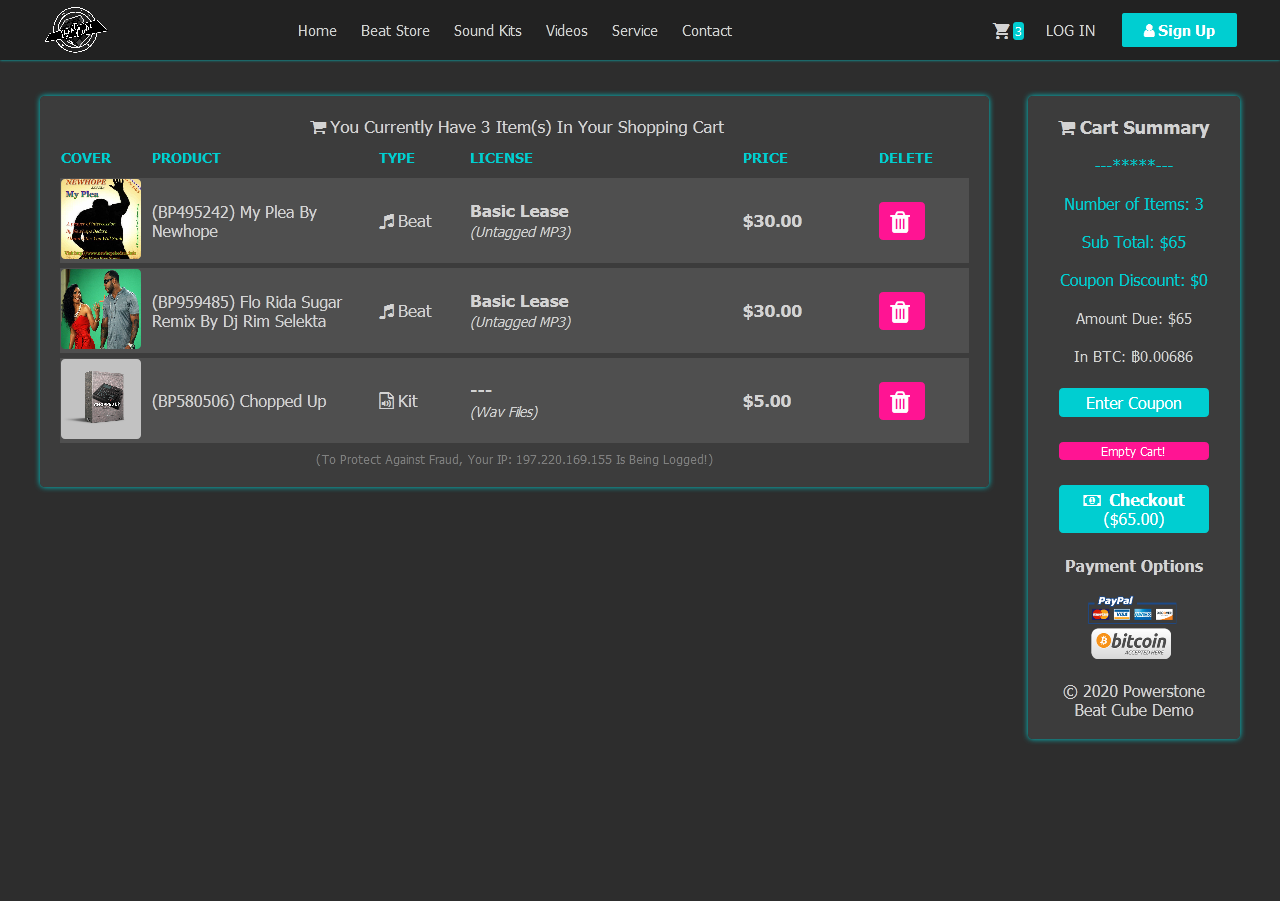Click the My Plea album cover thumbnail

[100, 219]
